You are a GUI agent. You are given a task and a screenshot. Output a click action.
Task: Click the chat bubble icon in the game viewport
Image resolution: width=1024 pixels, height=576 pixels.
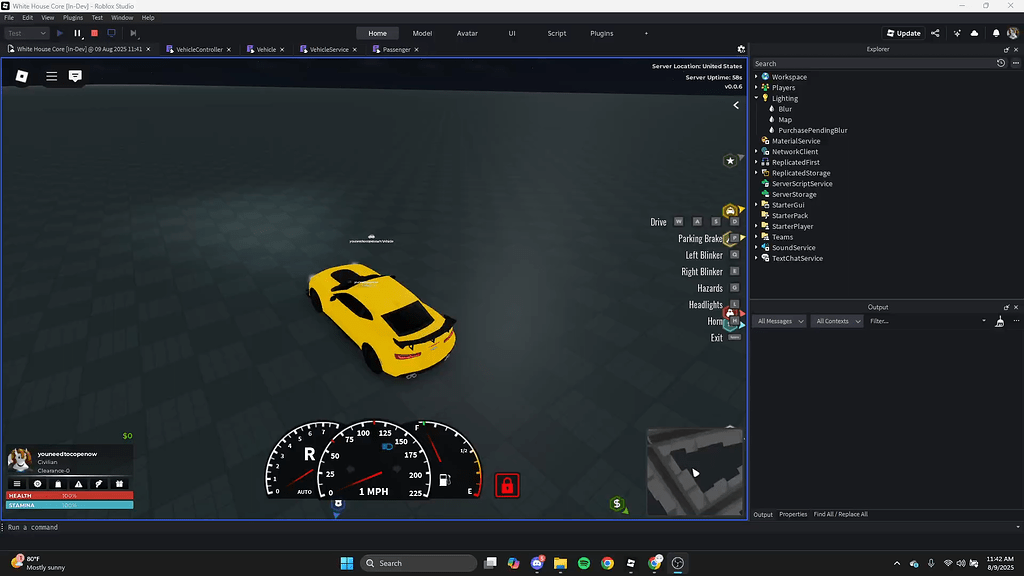coord(75,76)
